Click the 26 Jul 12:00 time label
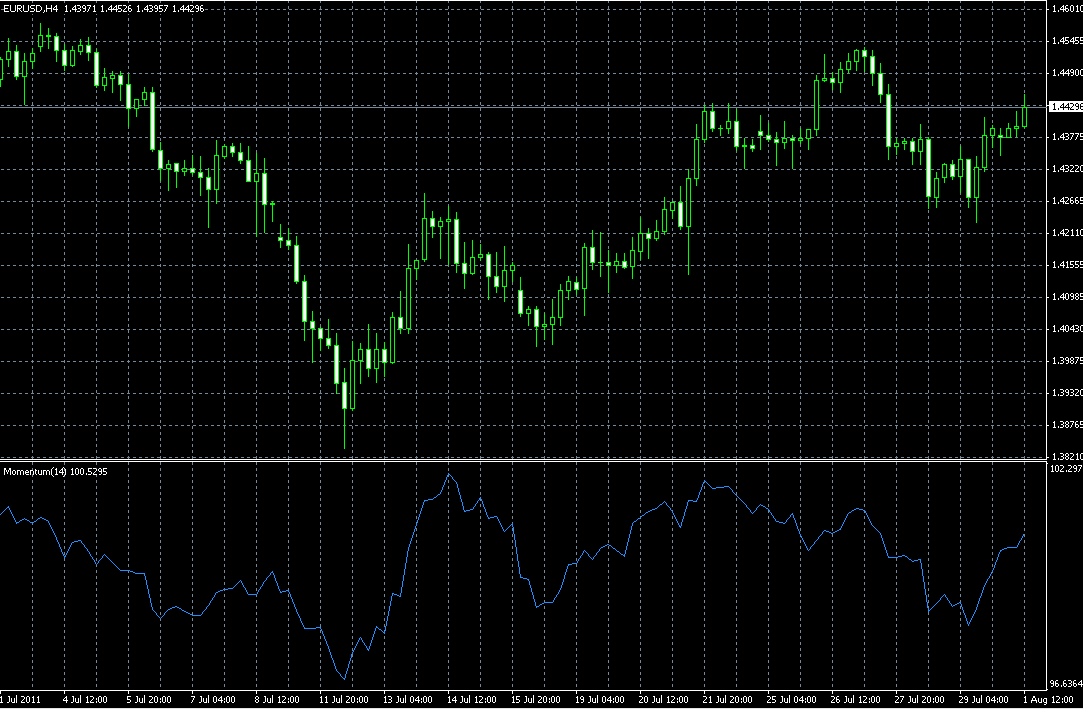The width and height of the screenshot is (1083, 709). click(856, 699)
